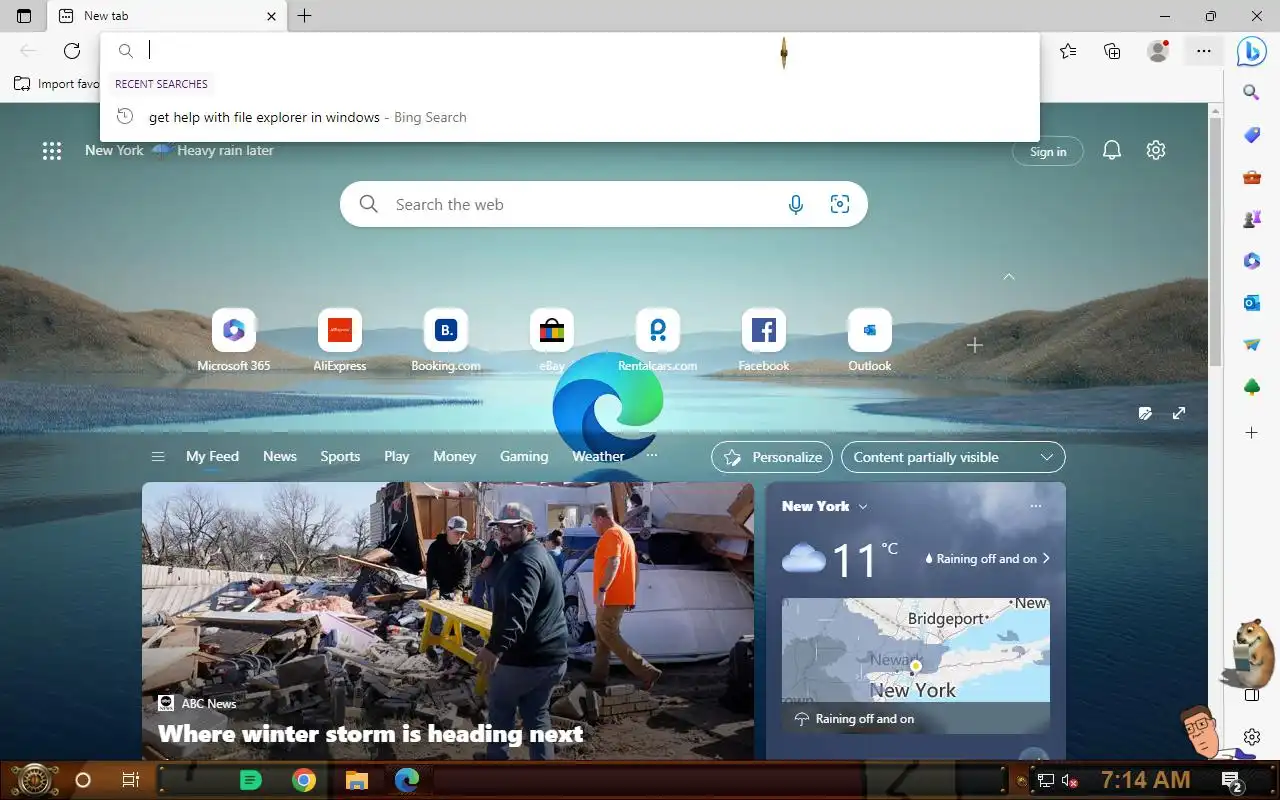
Task: Edit background image pencil icon
Action: [x=1145, y=413]
